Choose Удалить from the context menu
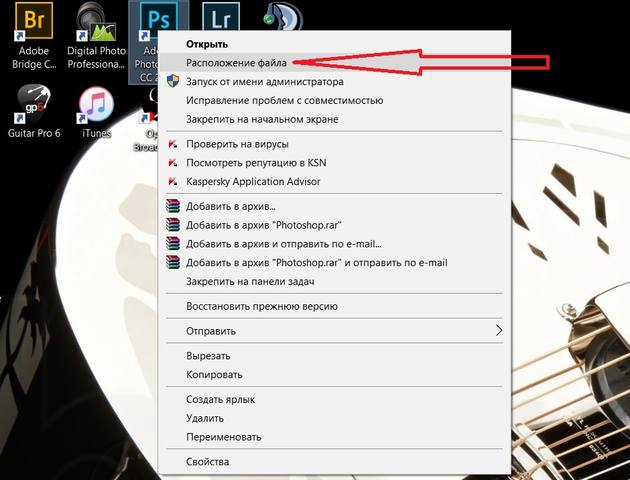The width and height of the screenshot is (630, 480). pos(335,419)
